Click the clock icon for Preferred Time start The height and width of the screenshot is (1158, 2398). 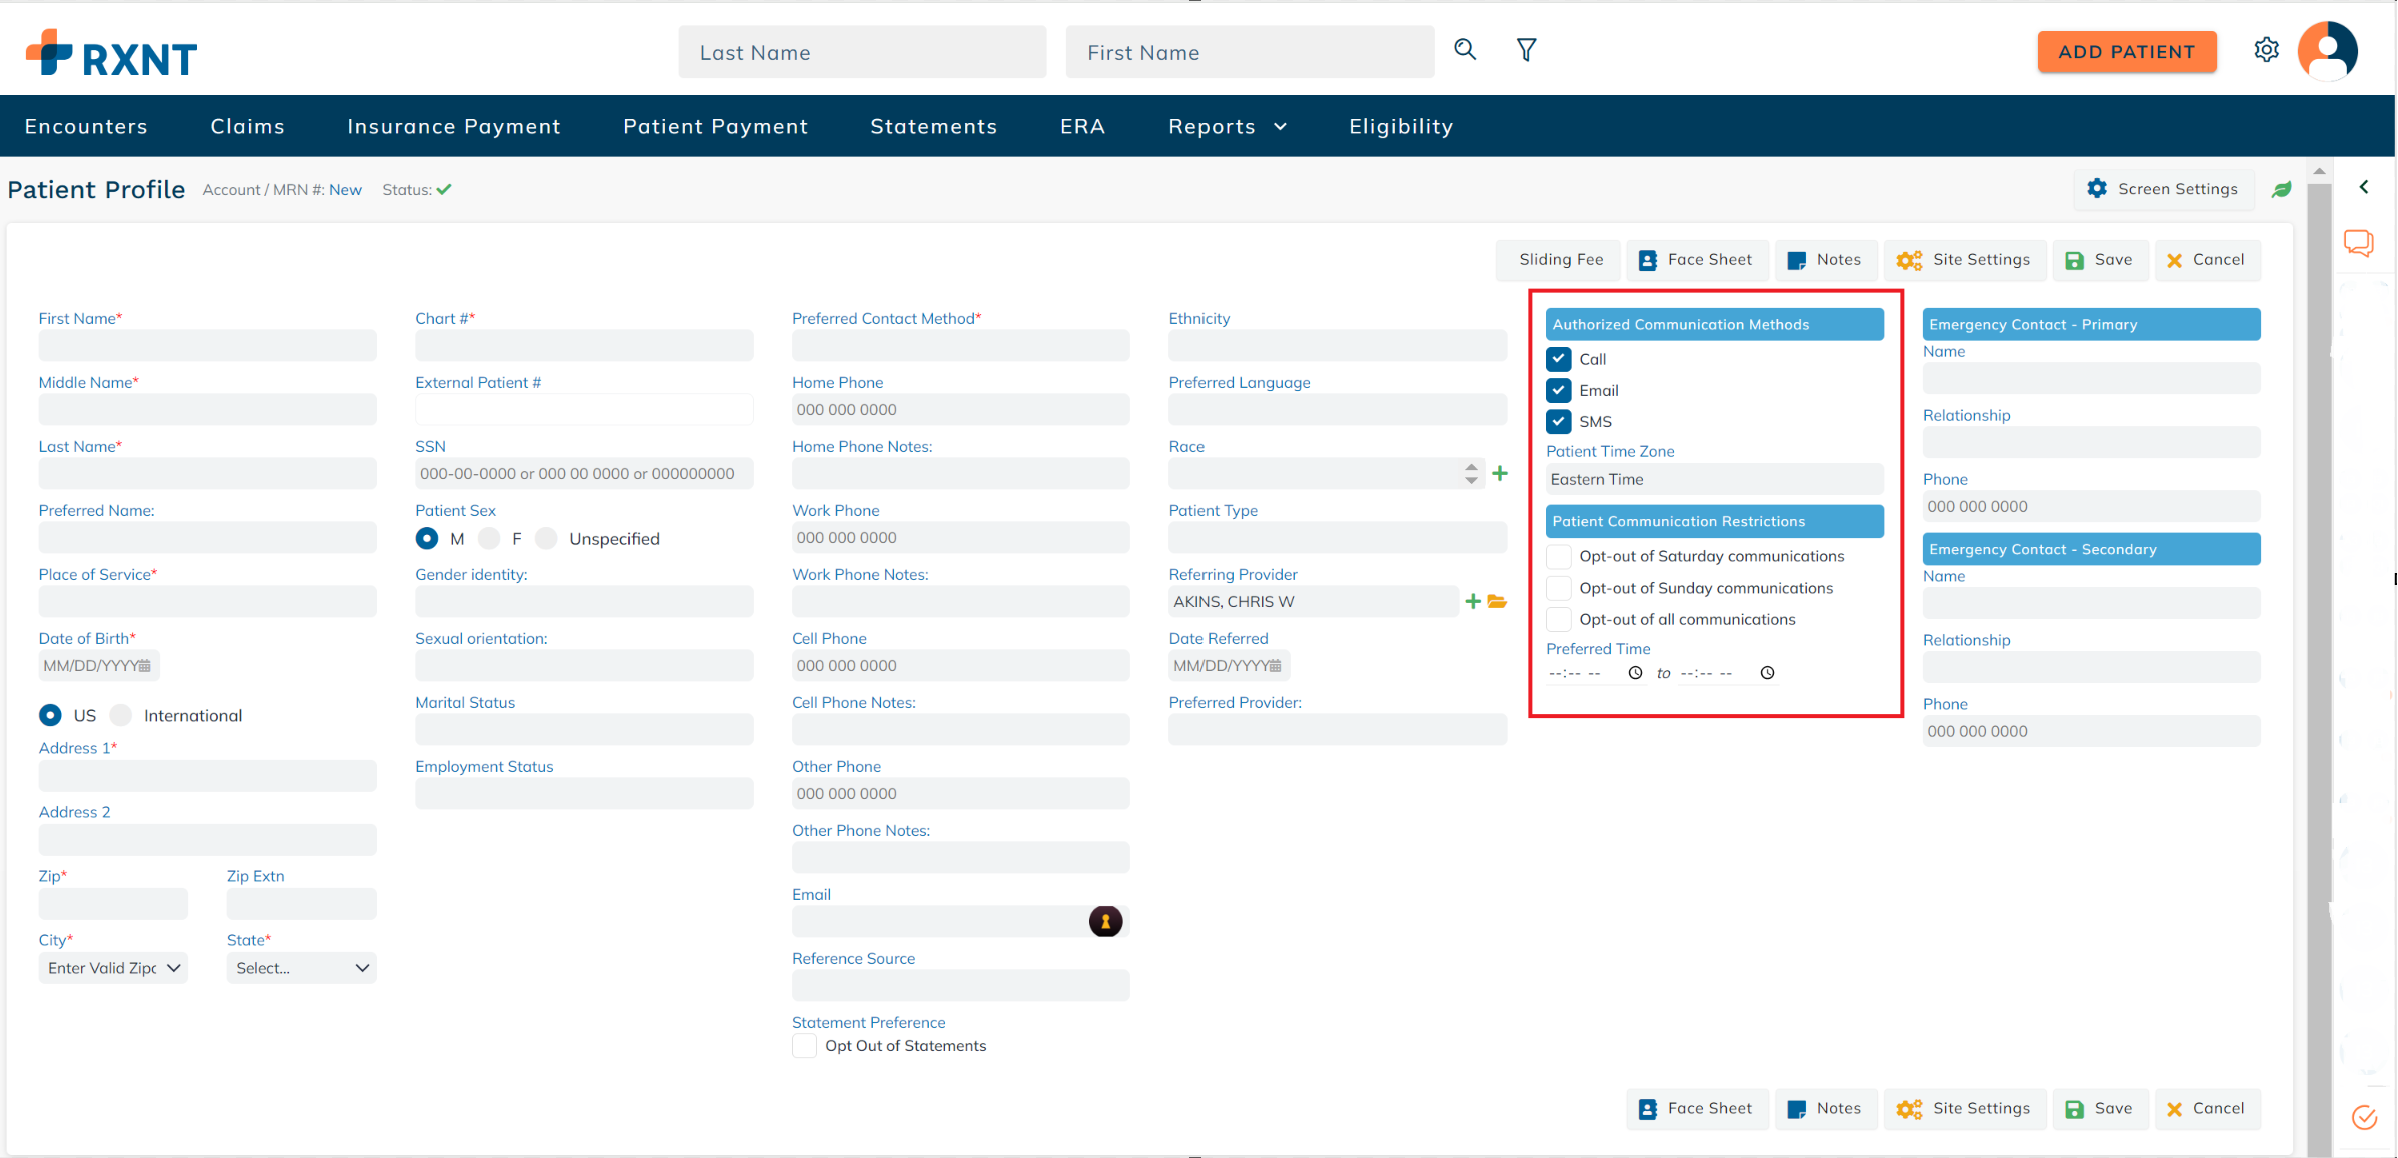click(x=1635, y=672)
